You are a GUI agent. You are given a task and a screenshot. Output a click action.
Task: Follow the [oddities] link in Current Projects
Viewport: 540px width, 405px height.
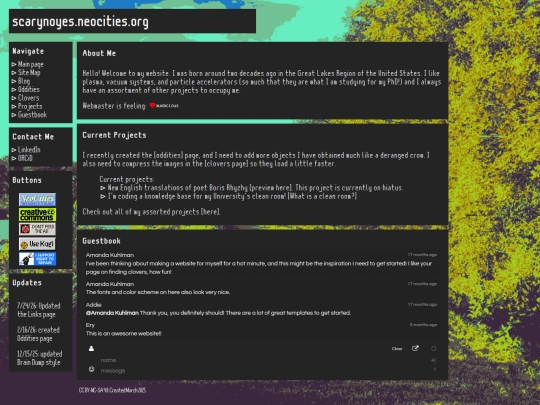[168, 155]
